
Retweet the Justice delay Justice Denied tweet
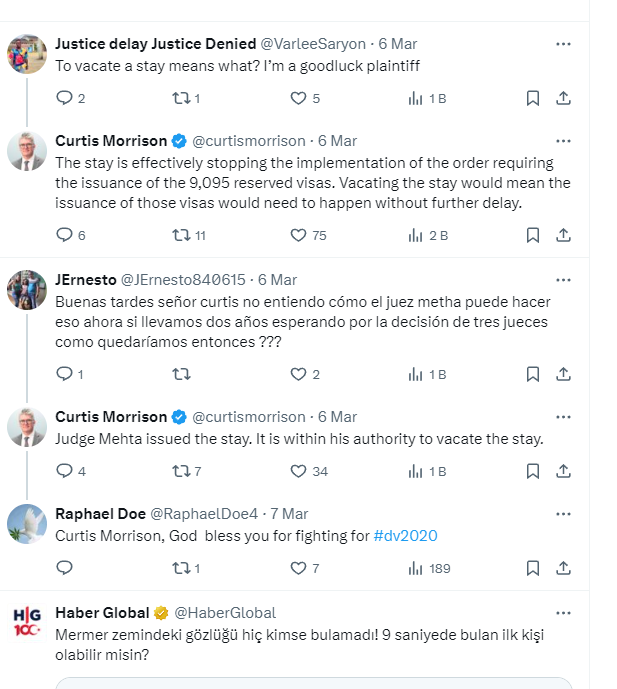[181, 98]
